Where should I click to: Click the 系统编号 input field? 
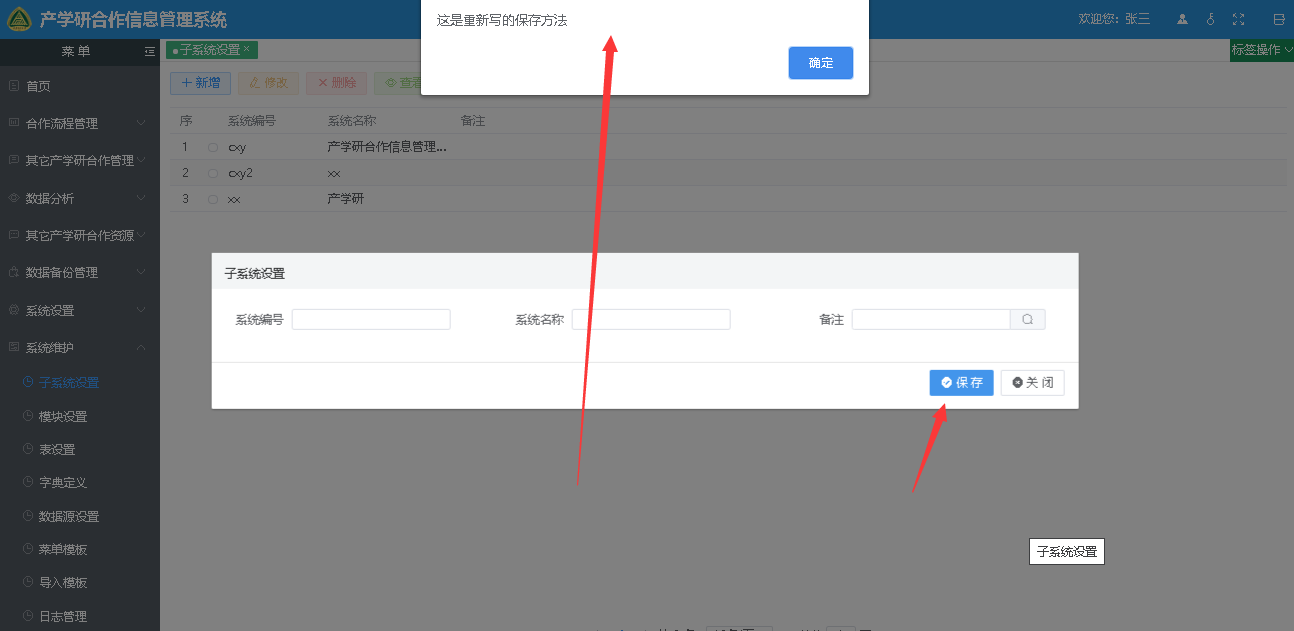(371, 320)
